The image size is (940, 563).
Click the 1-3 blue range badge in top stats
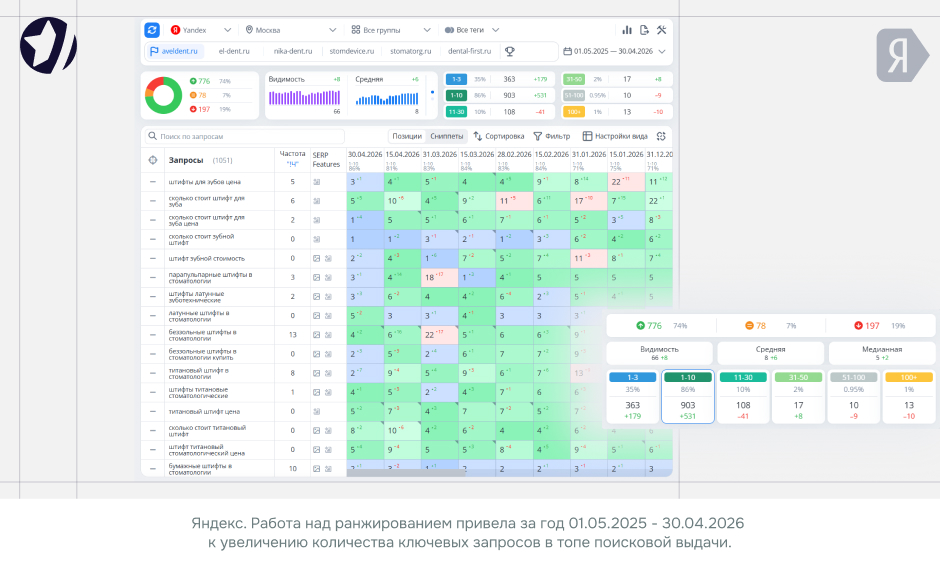pos(456,79)
